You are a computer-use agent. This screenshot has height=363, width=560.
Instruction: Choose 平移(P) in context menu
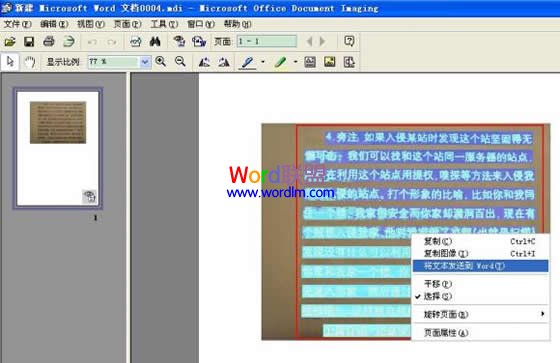click(480, 284)
